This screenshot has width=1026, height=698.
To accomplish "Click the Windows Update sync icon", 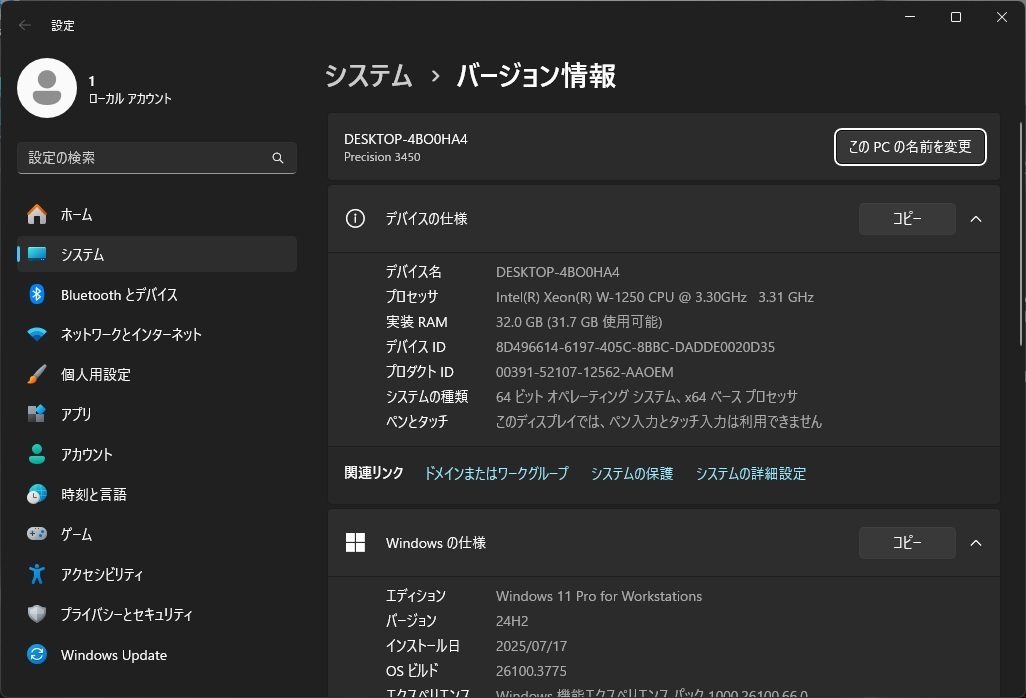I will [x=37, y=654].
